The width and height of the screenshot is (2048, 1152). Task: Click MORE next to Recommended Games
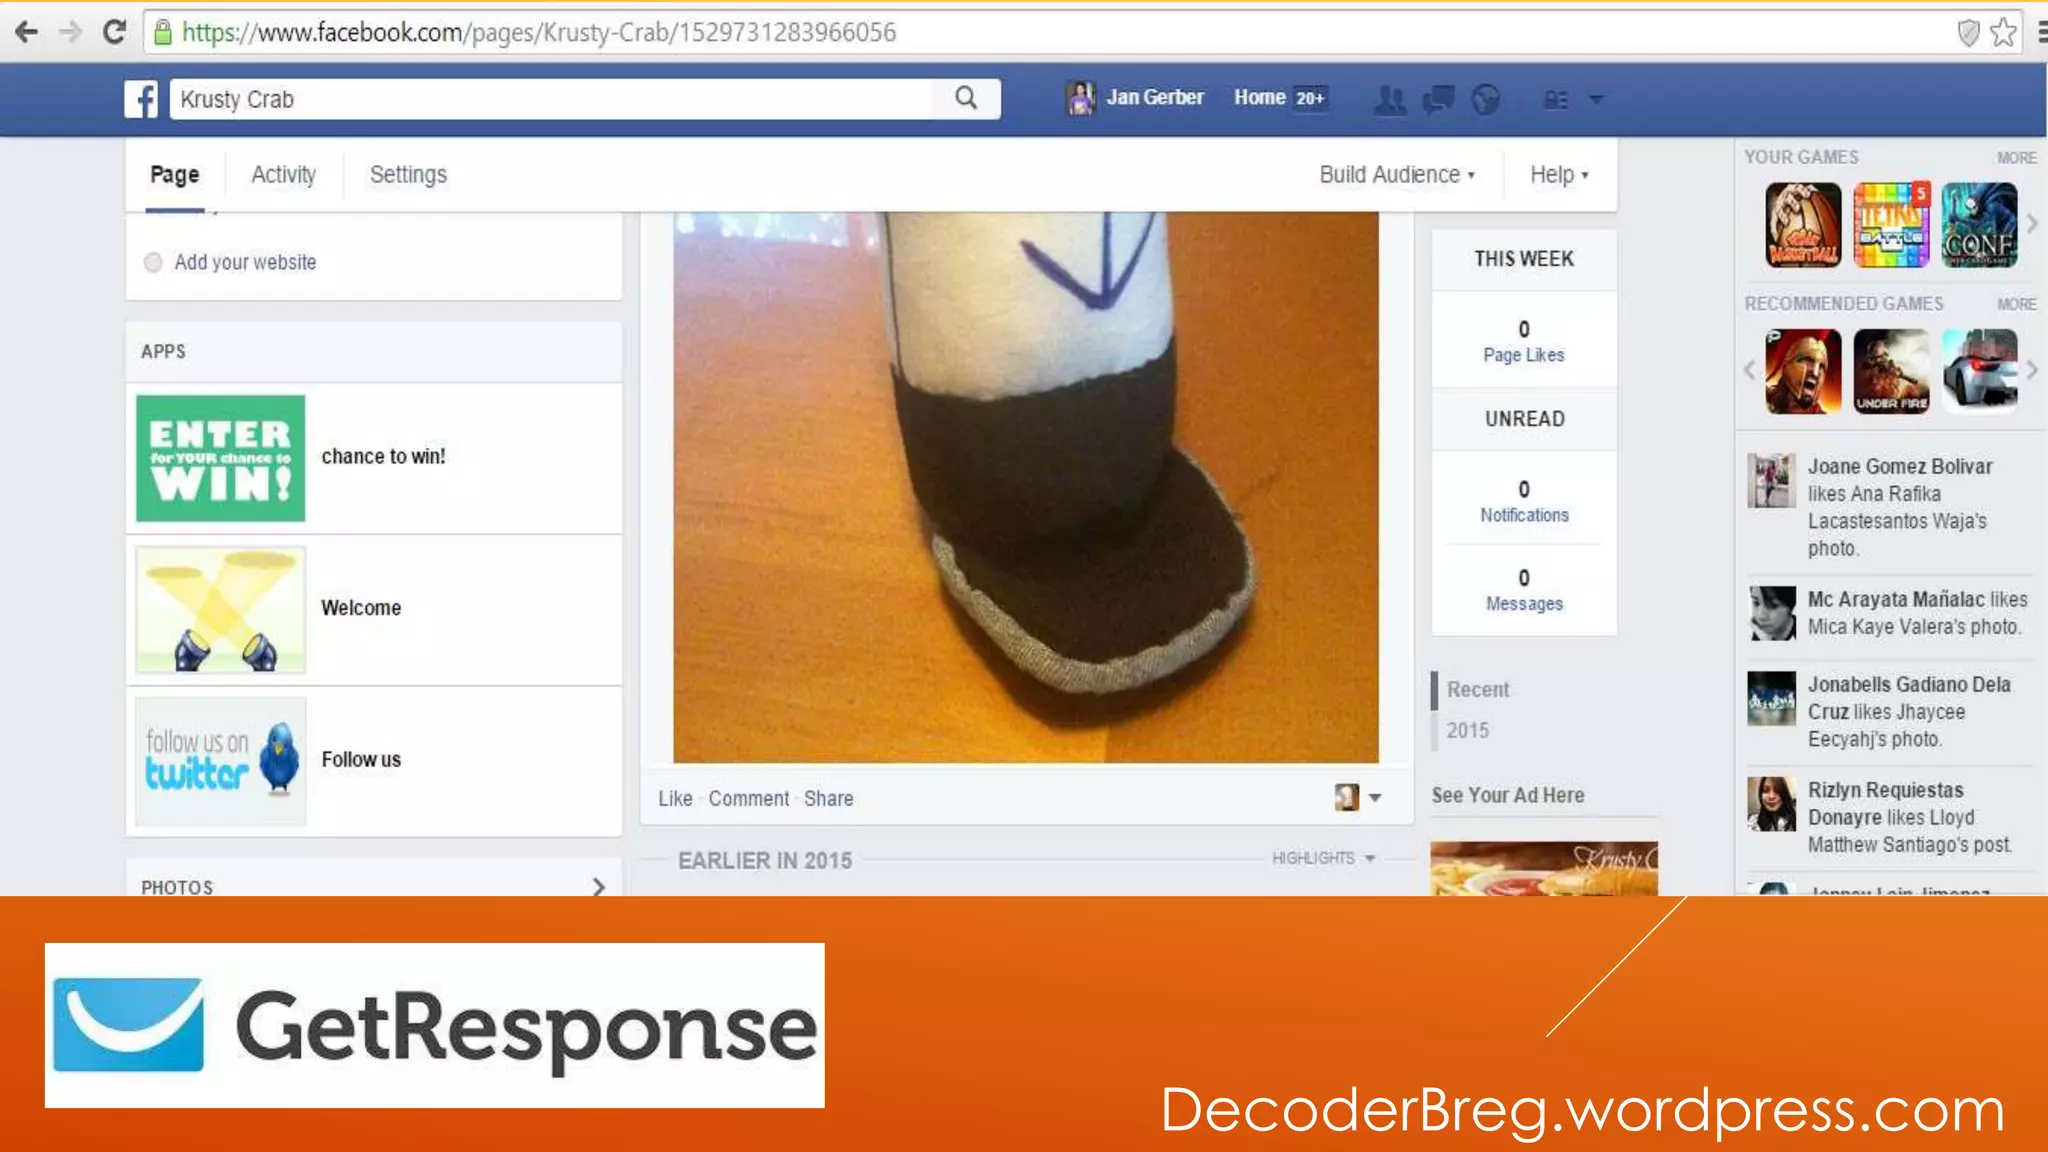coord(2016,304)
